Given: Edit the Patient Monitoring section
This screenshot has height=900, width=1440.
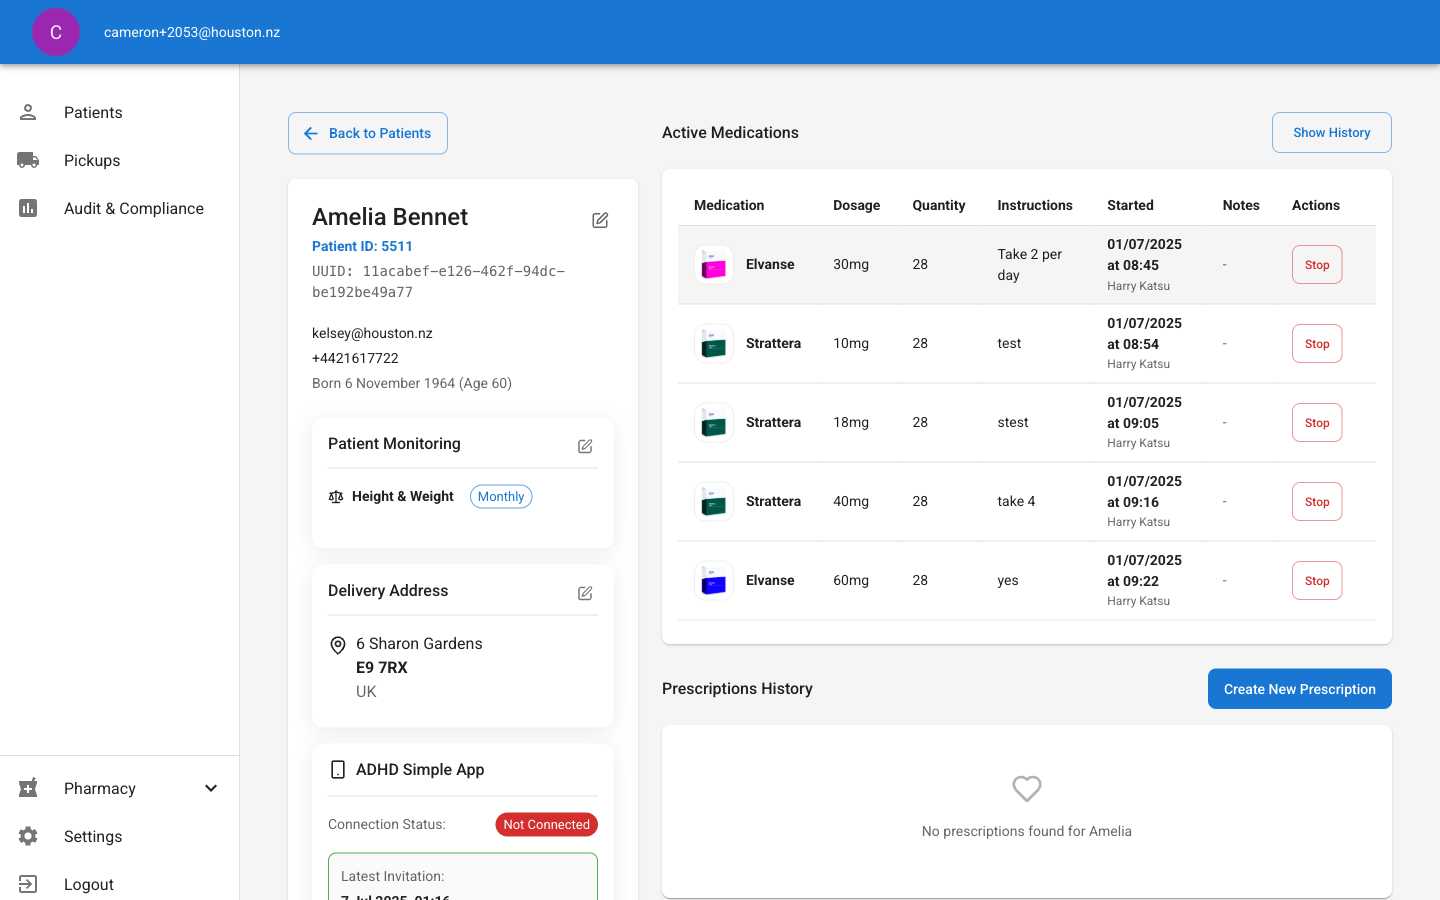Looking at the screenshot, I should click(x=585, y=446).
